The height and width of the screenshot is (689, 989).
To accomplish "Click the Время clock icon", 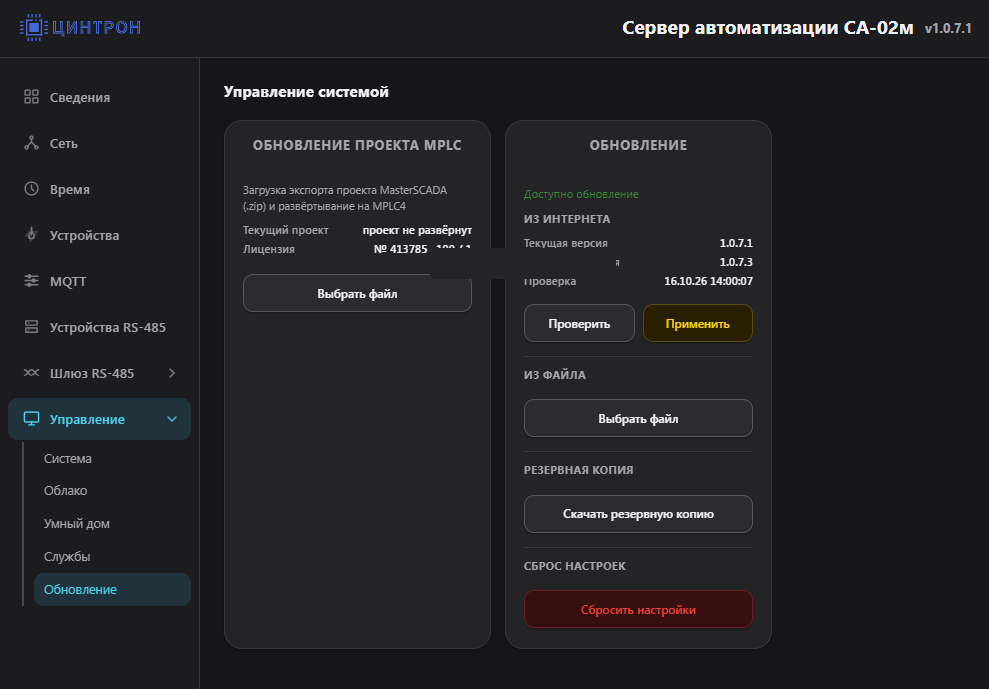I will (x=31, y=189).
